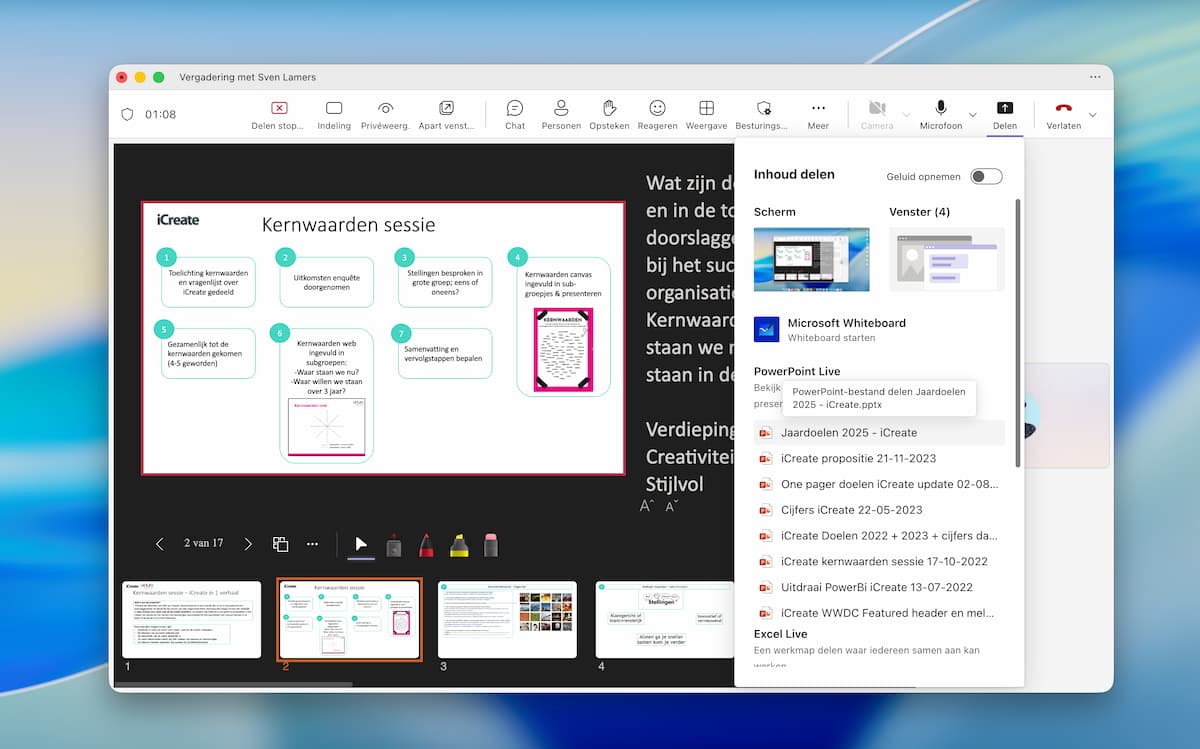
Task: Open the Indeling layout menu
Action: (x=334, y=113)
